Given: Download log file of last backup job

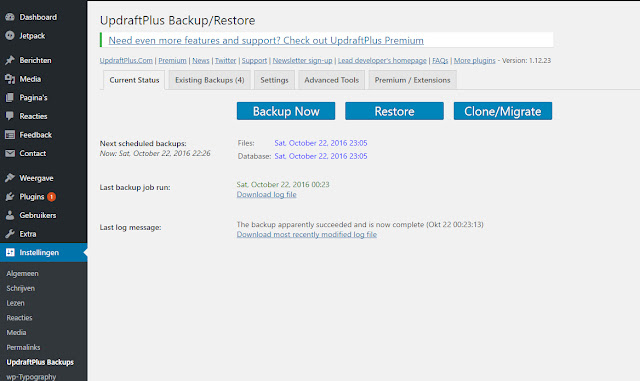Looking at the screenshot, I should (x=267, y=194).
